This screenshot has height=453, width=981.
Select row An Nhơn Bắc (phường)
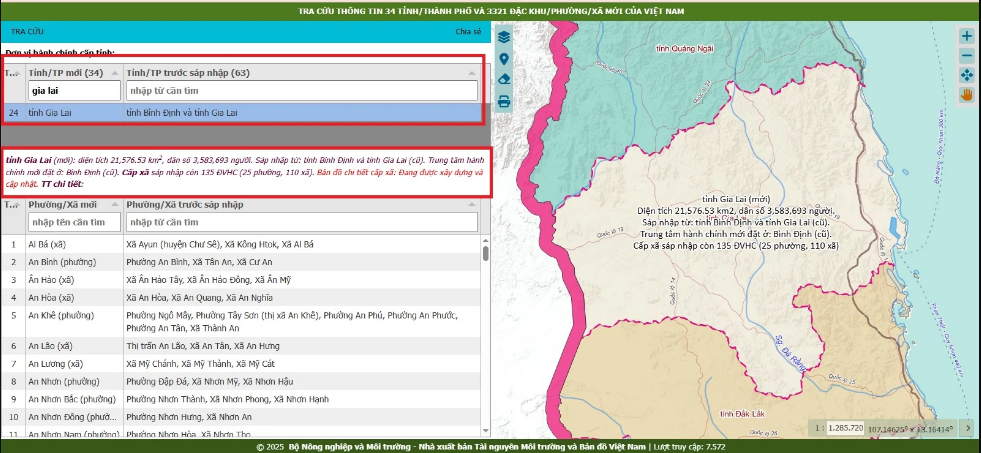[241, 399]
